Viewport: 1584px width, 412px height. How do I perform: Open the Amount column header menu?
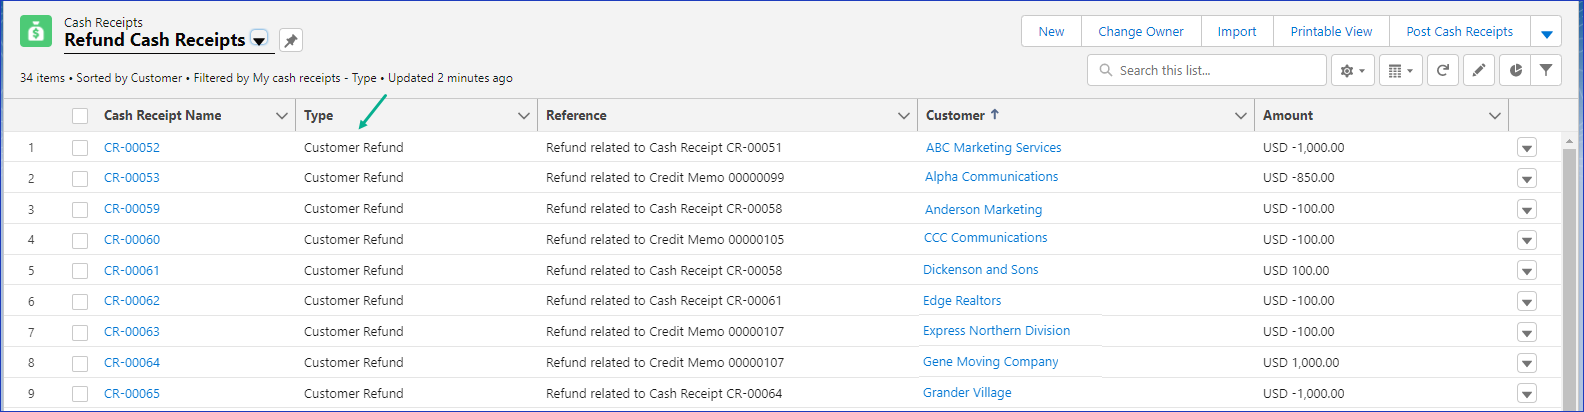click(x=1494, y=116)
